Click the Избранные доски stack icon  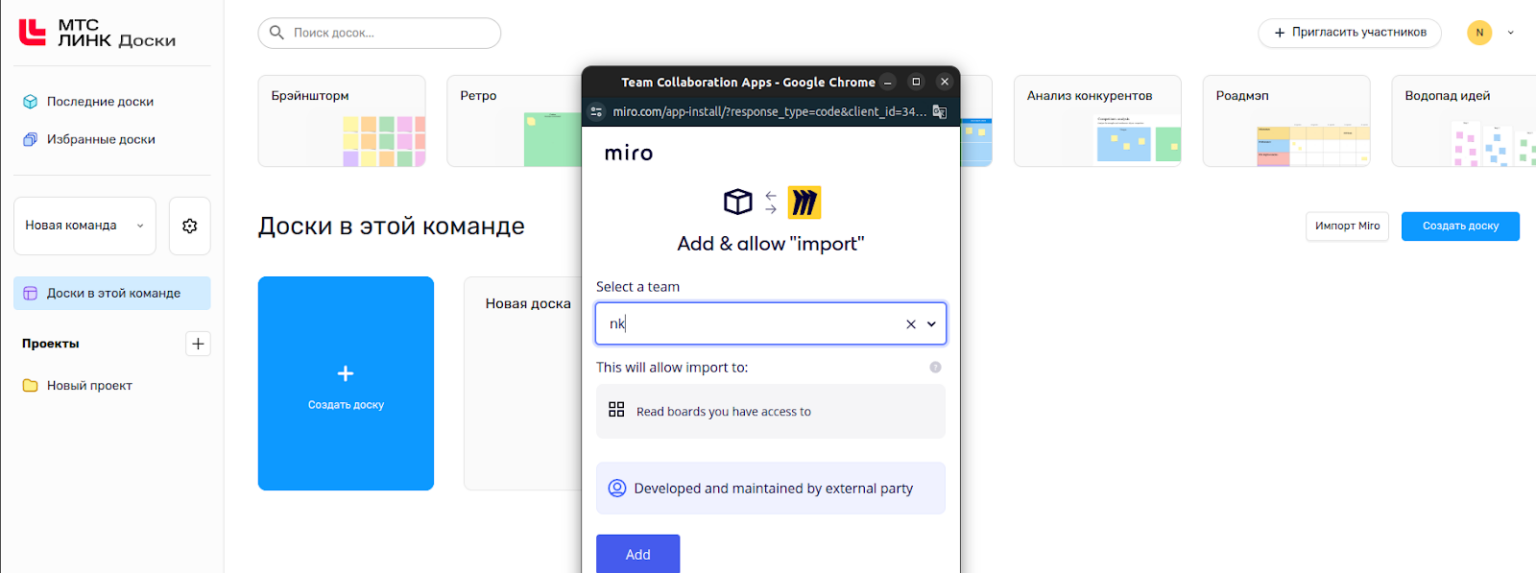[x=30, y=140]
